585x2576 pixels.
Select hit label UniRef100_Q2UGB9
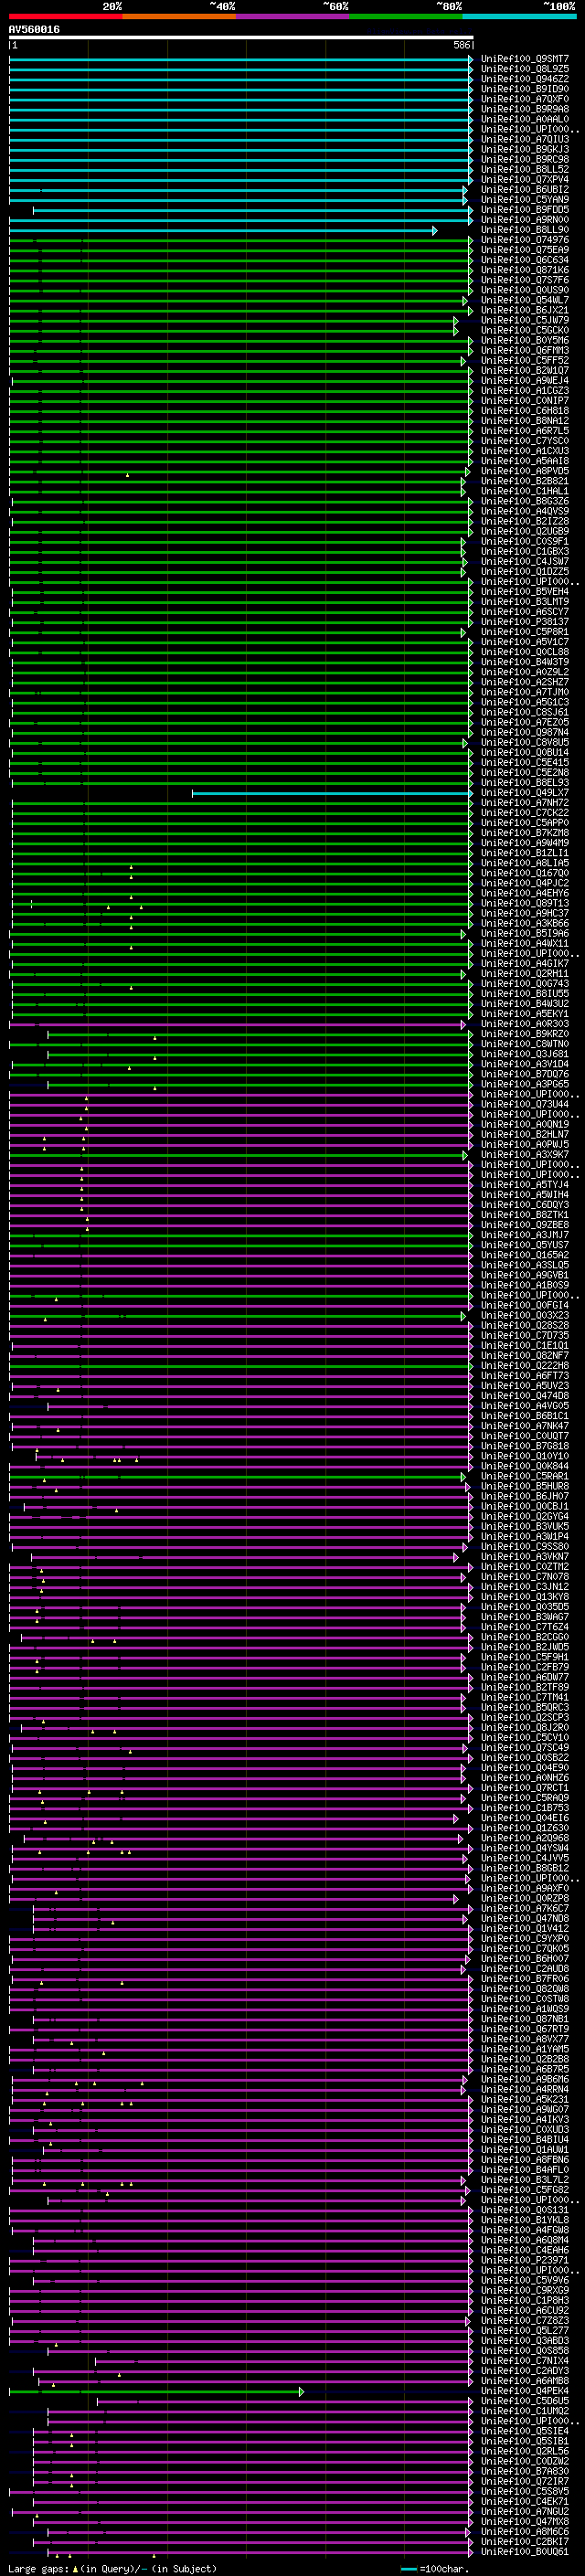[x=525, y=531]
